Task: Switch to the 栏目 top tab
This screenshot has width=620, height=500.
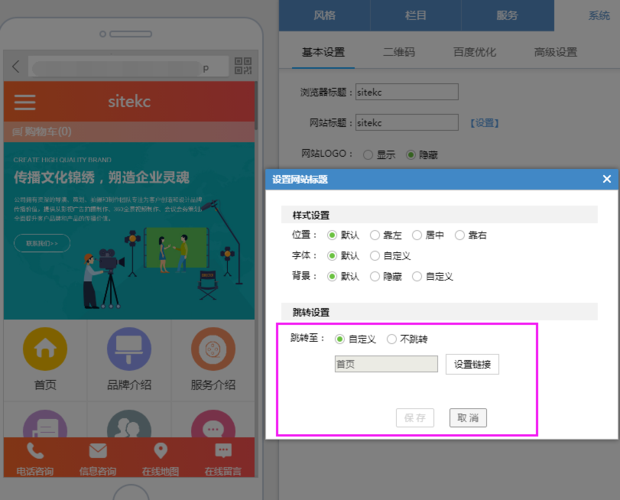Action: tap(416, 15)
